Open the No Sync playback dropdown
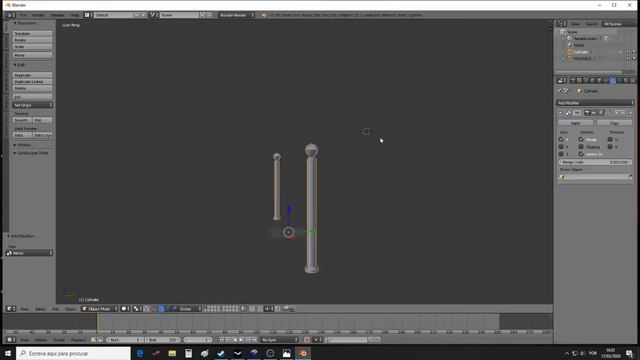The width and height of the screenshot is (640, 360). pos(280,340)
